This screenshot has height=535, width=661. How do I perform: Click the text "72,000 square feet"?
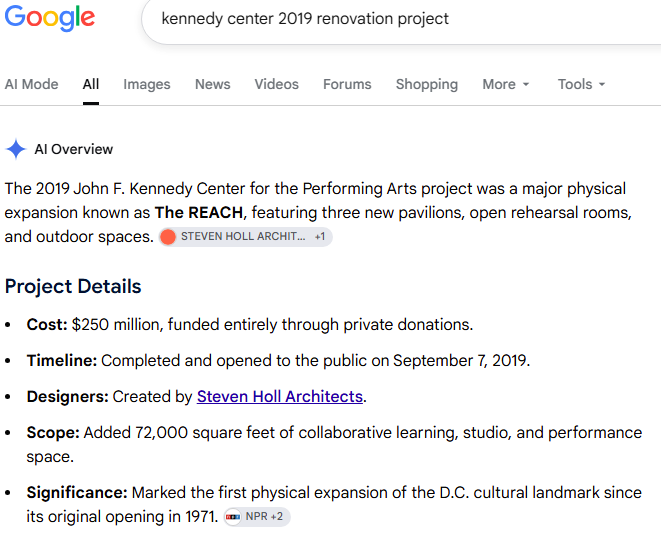tap(204, 433)
